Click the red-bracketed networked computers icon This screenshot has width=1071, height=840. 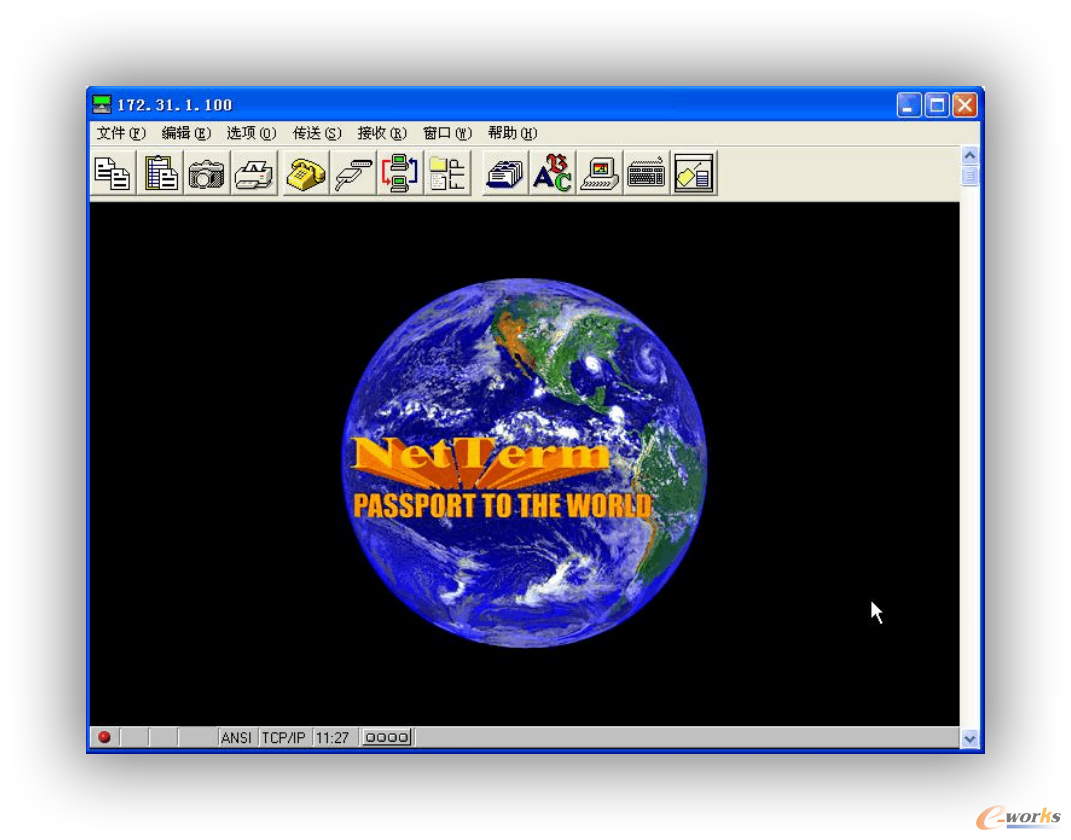coord(400,173)
